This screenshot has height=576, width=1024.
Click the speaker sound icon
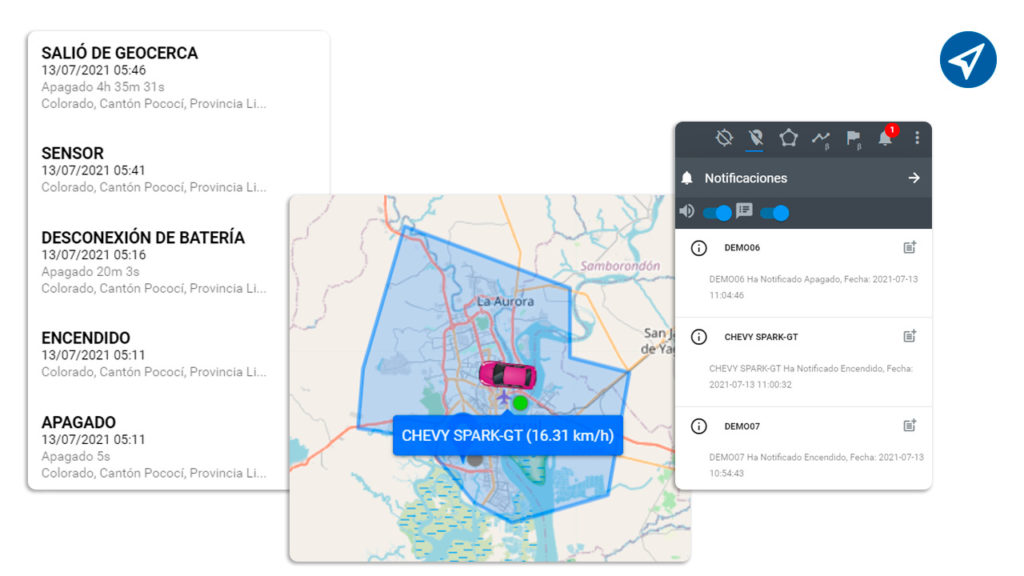click(x=686, y=211)
